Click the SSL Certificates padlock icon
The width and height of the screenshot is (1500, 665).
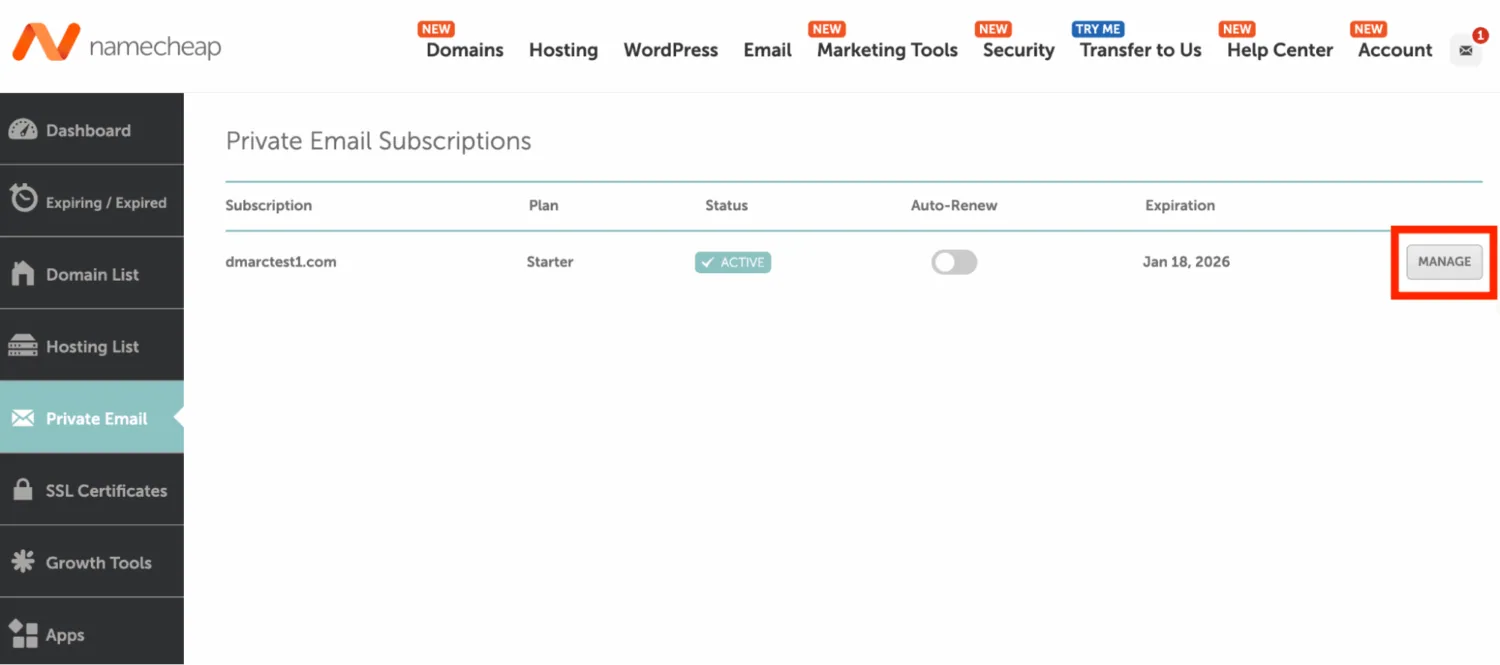[x=23, y=490]
